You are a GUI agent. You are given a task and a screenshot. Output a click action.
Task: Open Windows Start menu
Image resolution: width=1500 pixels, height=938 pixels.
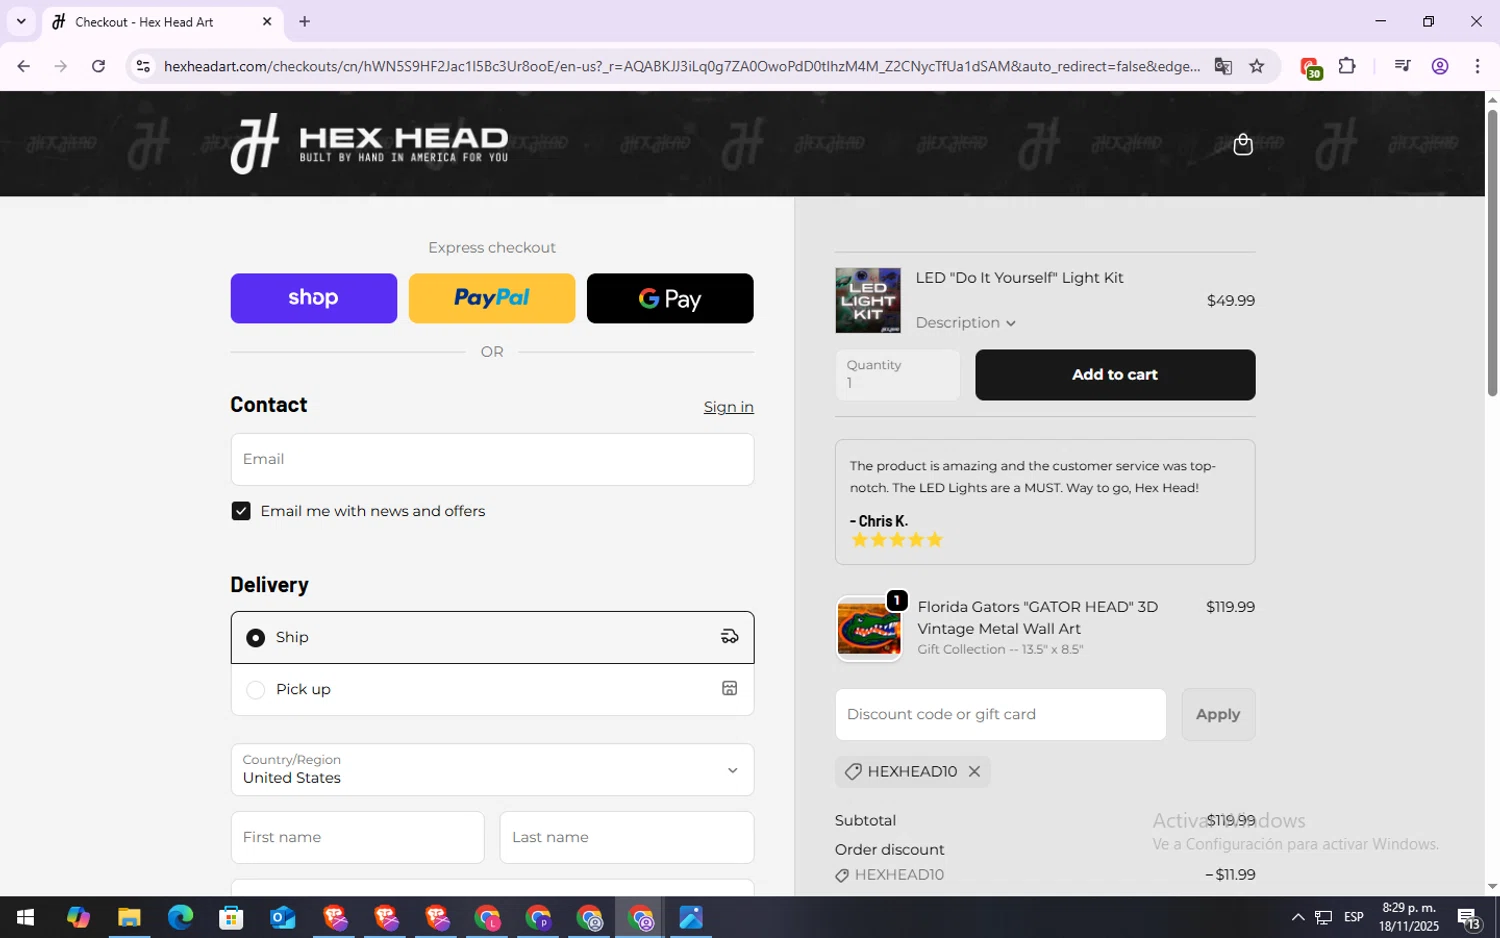[x=26, y=917]
